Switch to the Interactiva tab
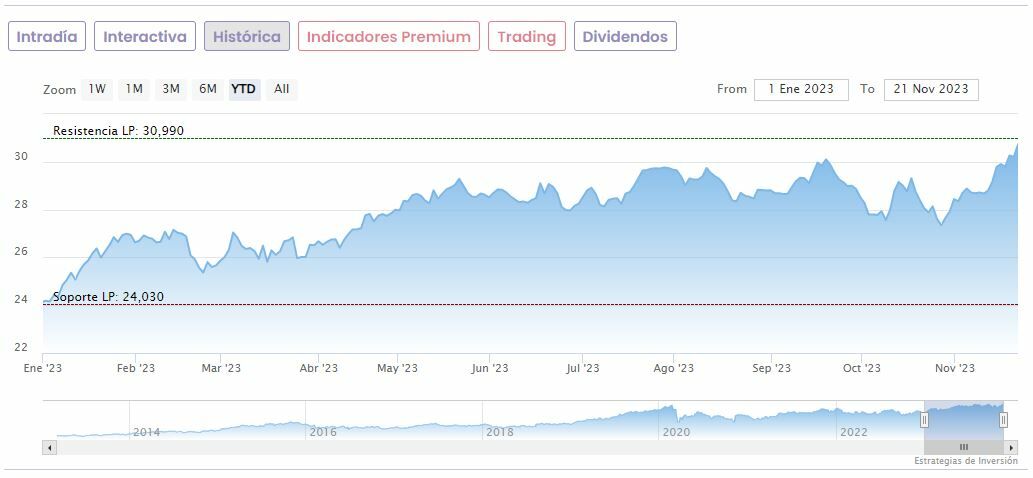Image resolution: width=1033 pixels, height=478 pixels. point(145,37)
